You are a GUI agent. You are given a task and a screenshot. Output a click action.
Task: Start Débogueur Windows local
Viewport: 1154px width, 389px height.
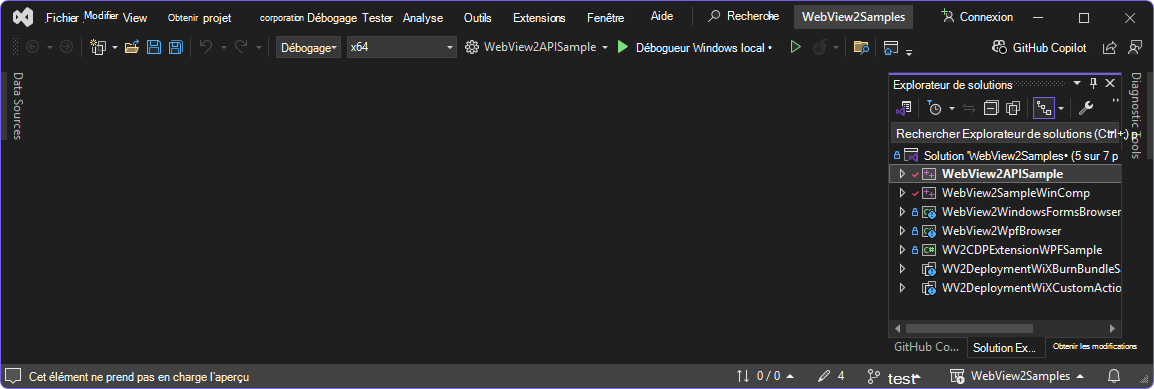click(x=694, y=48)
